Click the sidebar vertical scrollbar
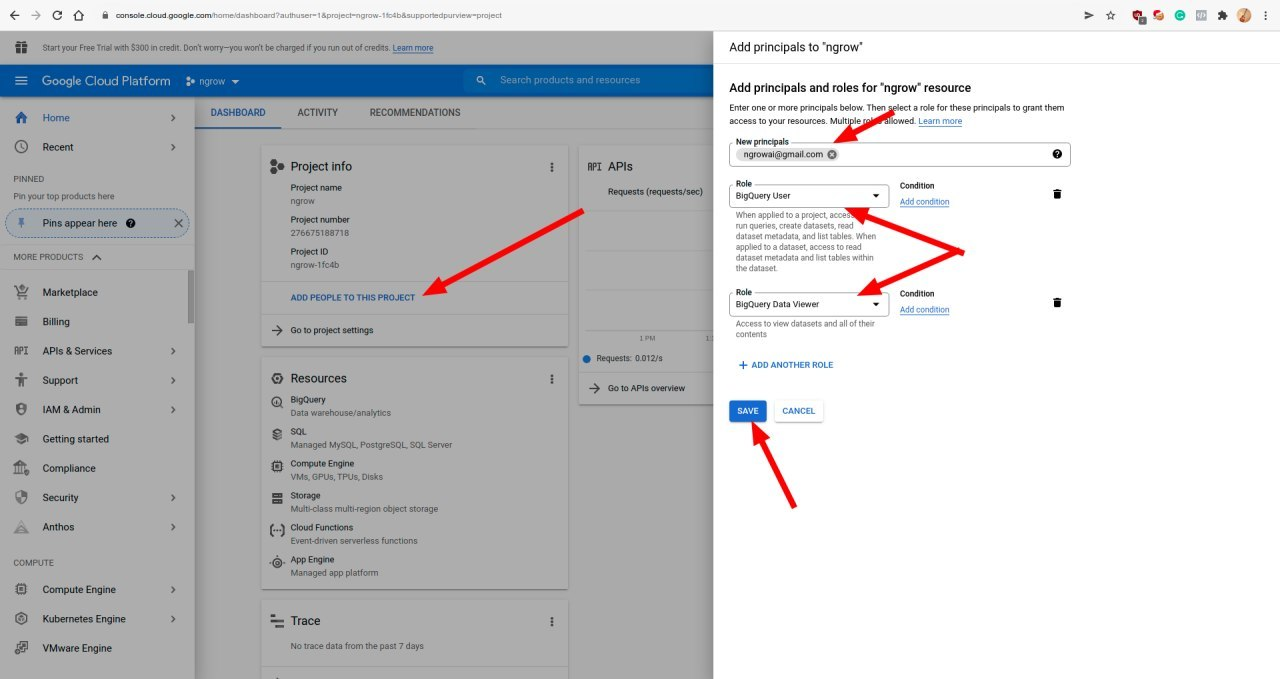Viewport: 1280px width, 679px height. (x=191, y=296)
